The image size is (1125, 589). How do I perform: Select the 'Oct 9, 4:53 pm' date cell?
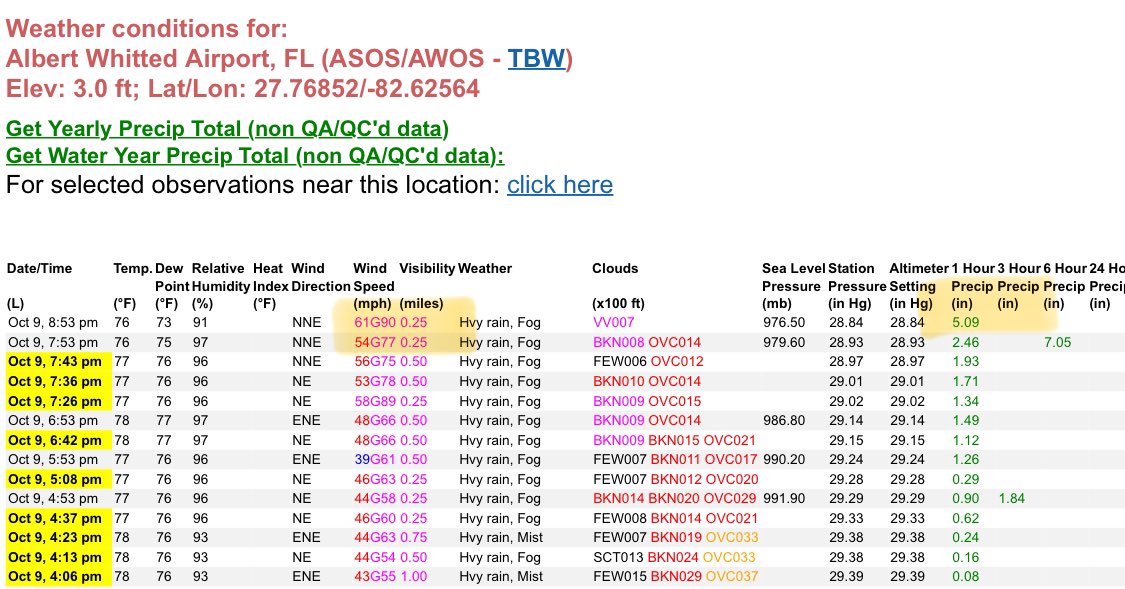53,499
